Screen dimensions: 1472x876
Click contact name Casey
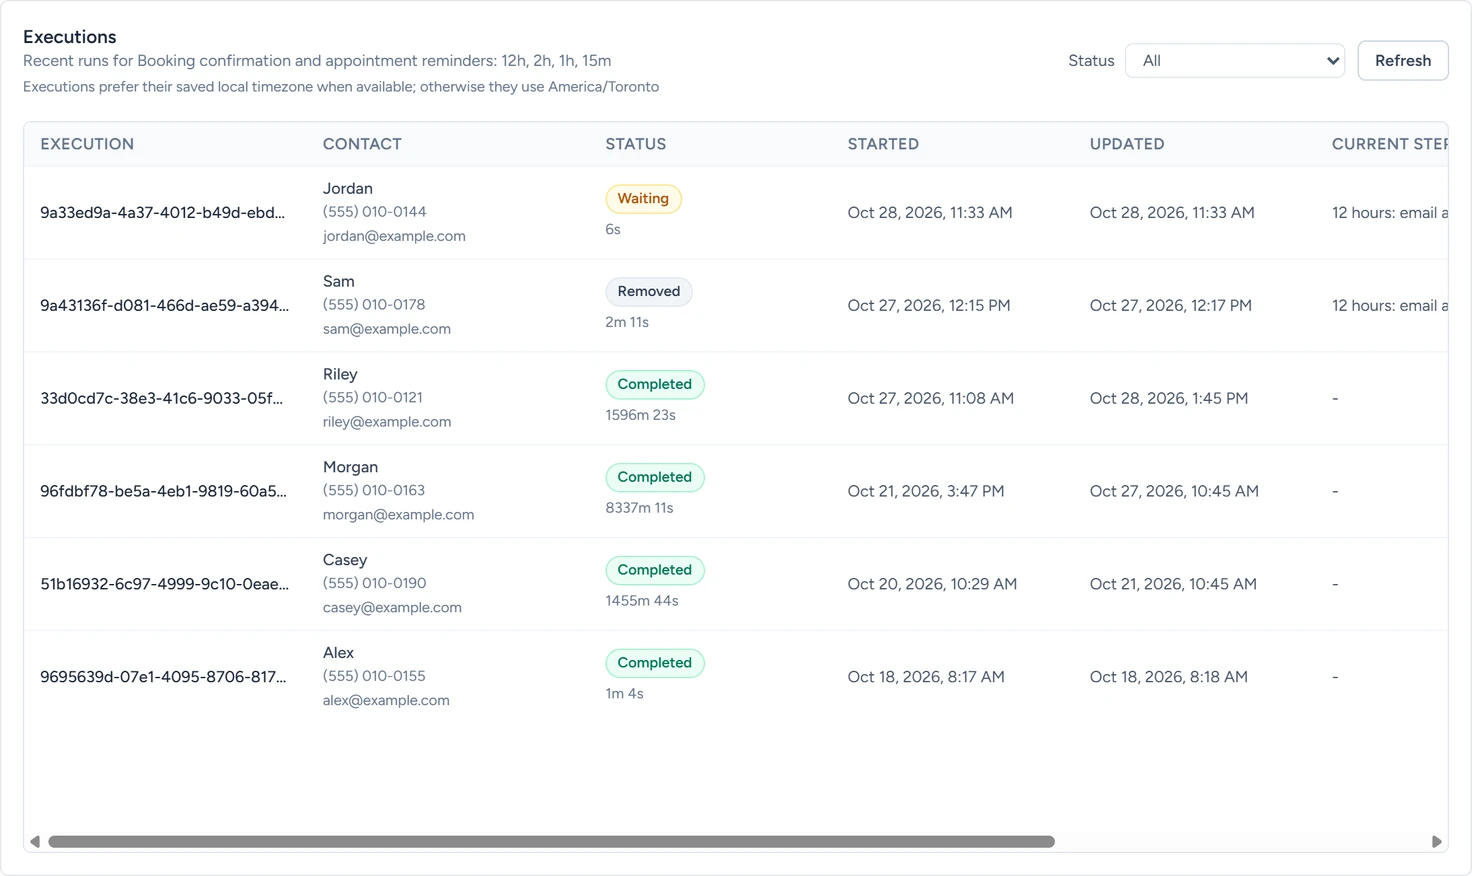(x=345, y=561)
